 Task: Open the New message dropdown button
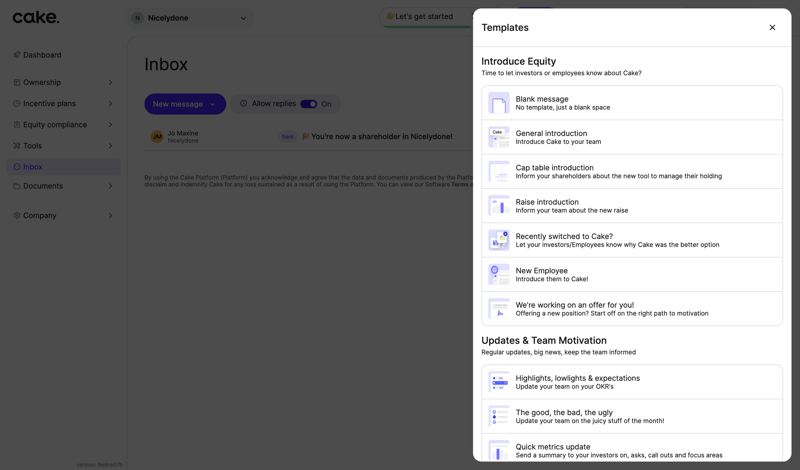pos(185,104)
